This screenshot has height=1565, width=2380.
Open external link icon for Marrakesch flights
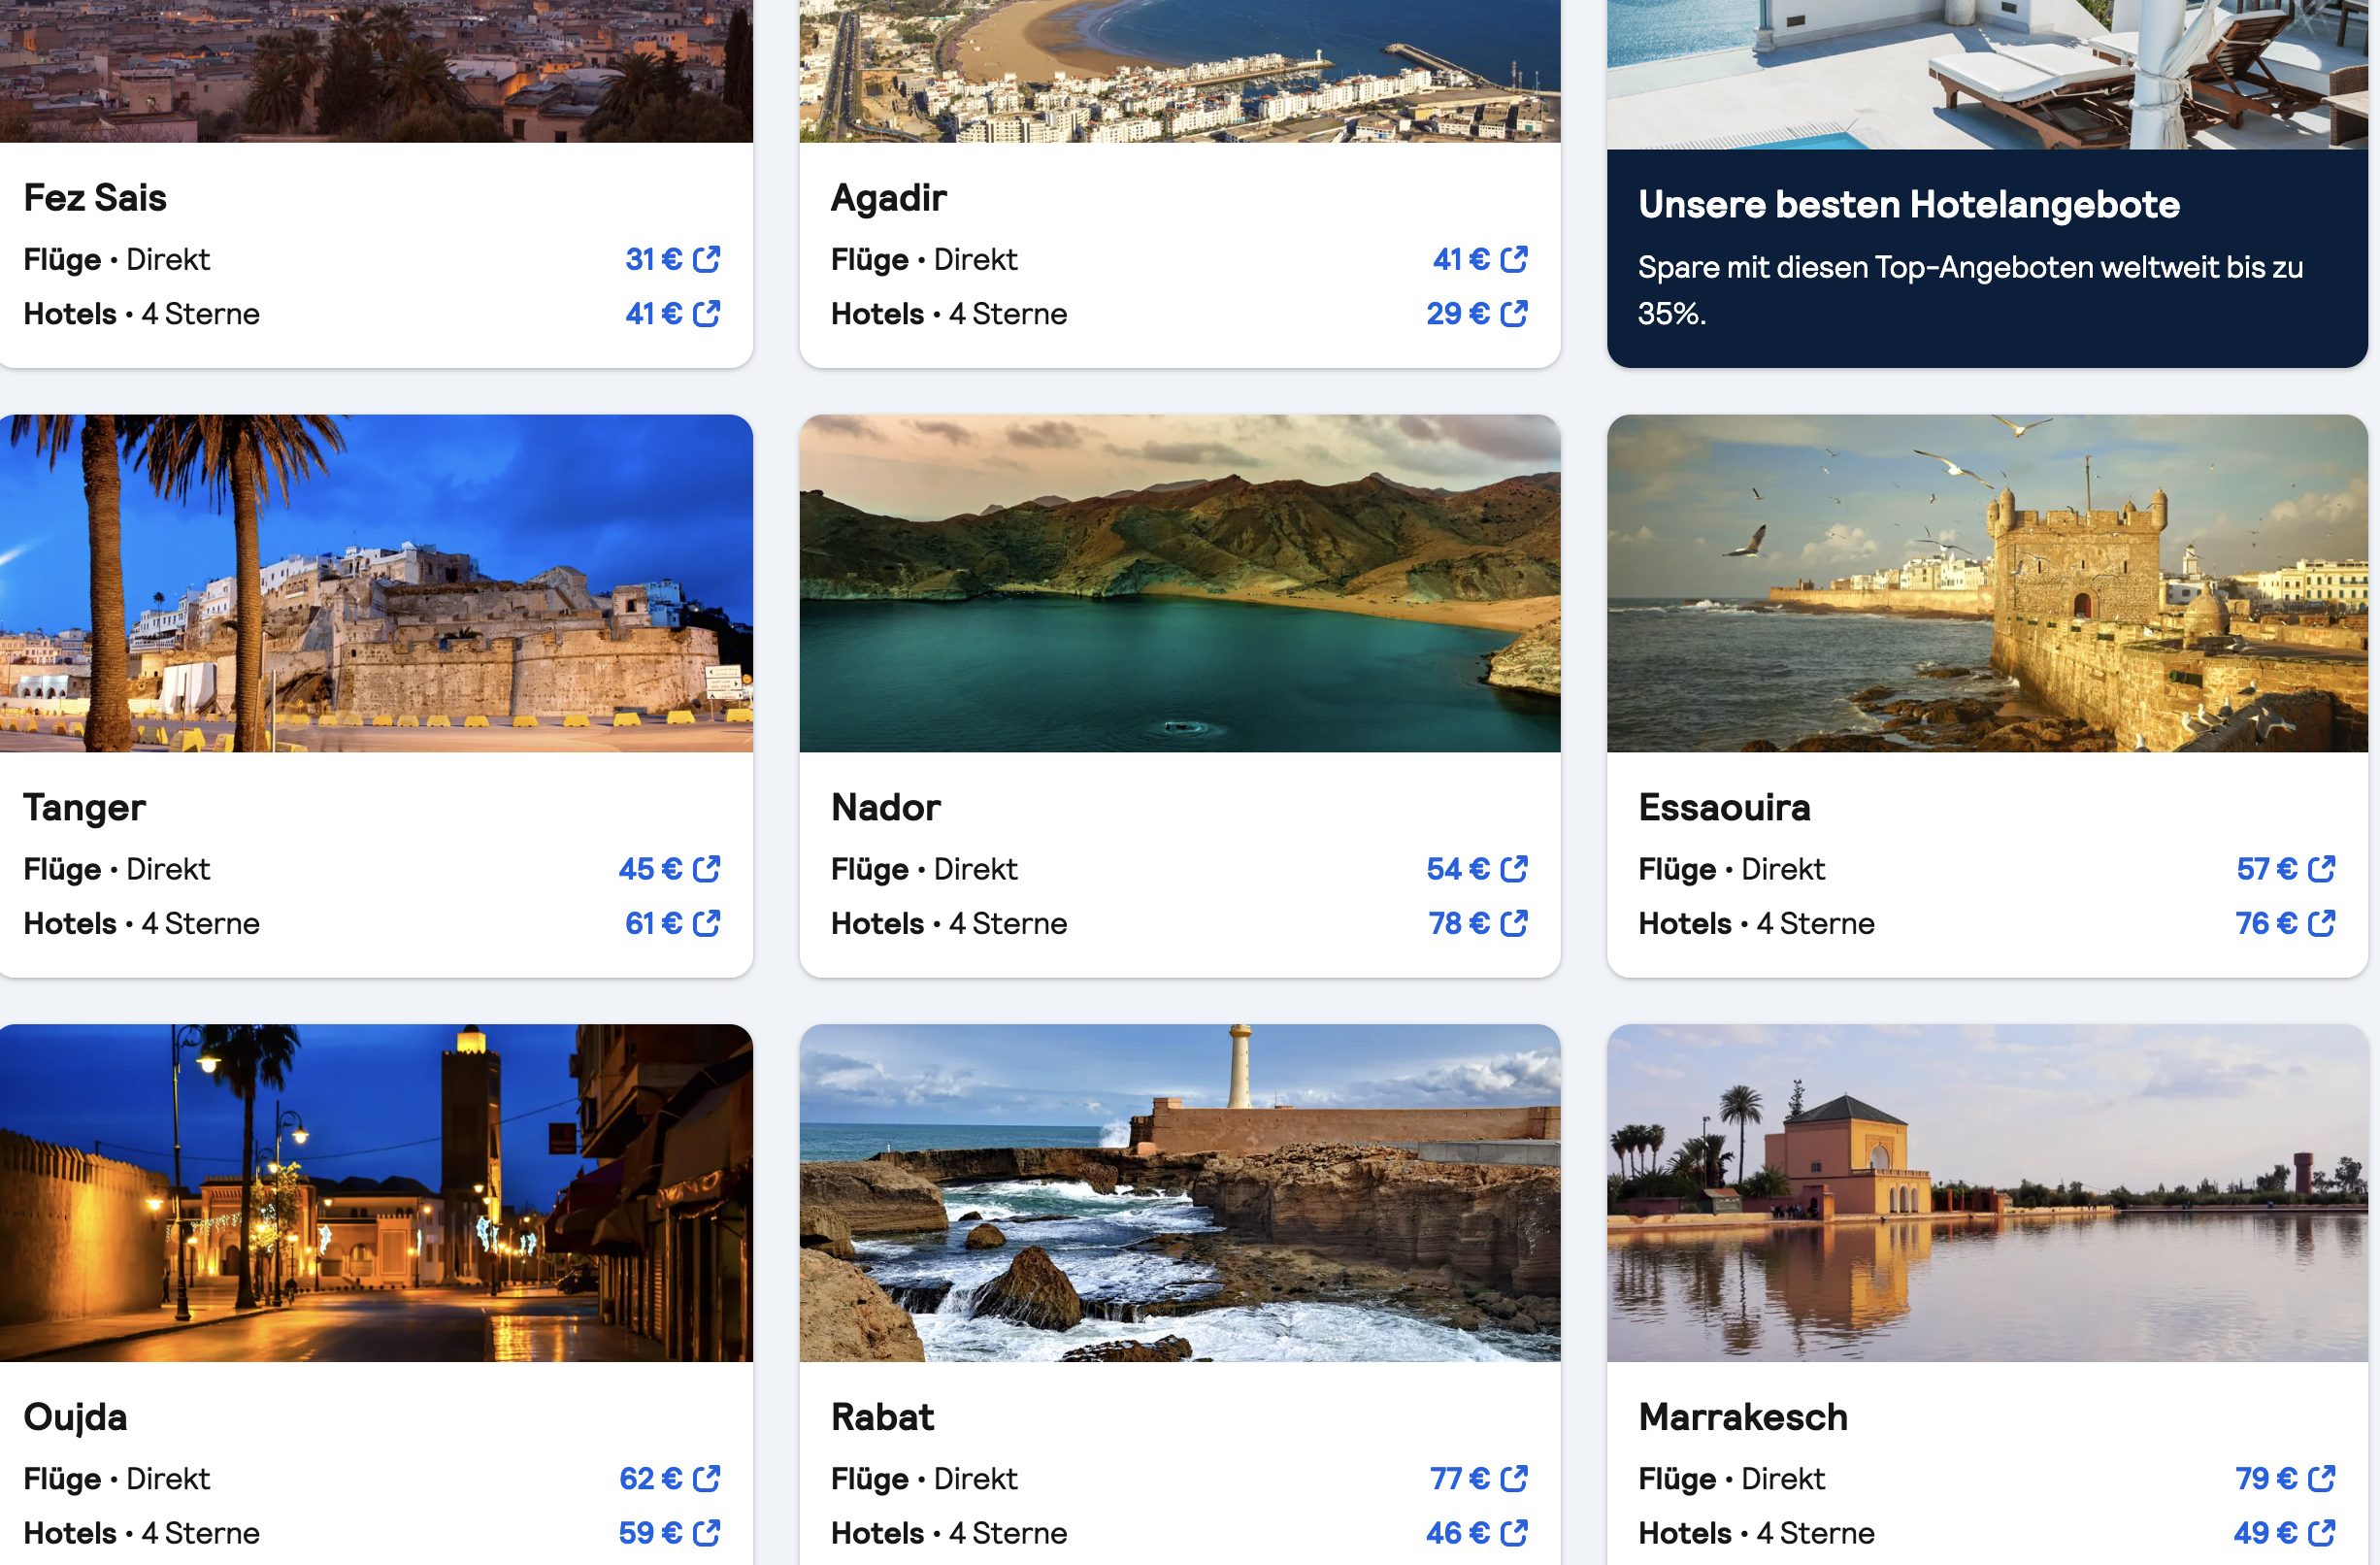click(x=2322, y=1477)
